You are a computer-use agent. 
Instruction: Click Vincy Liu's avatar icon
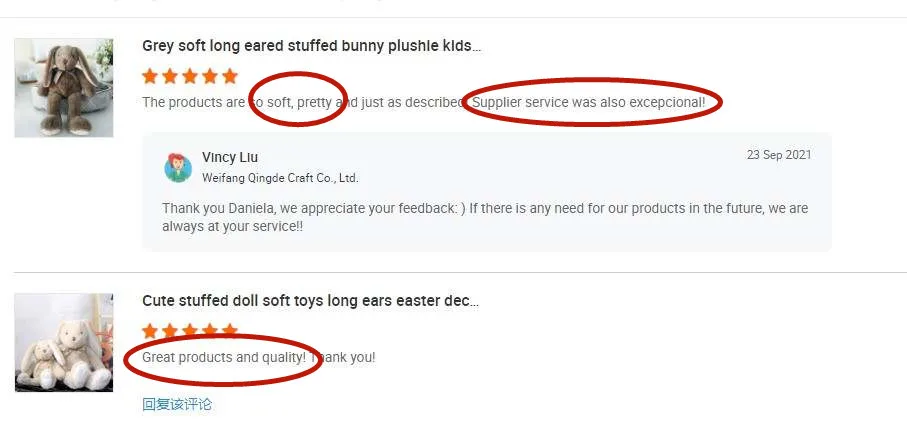(178, 168)
